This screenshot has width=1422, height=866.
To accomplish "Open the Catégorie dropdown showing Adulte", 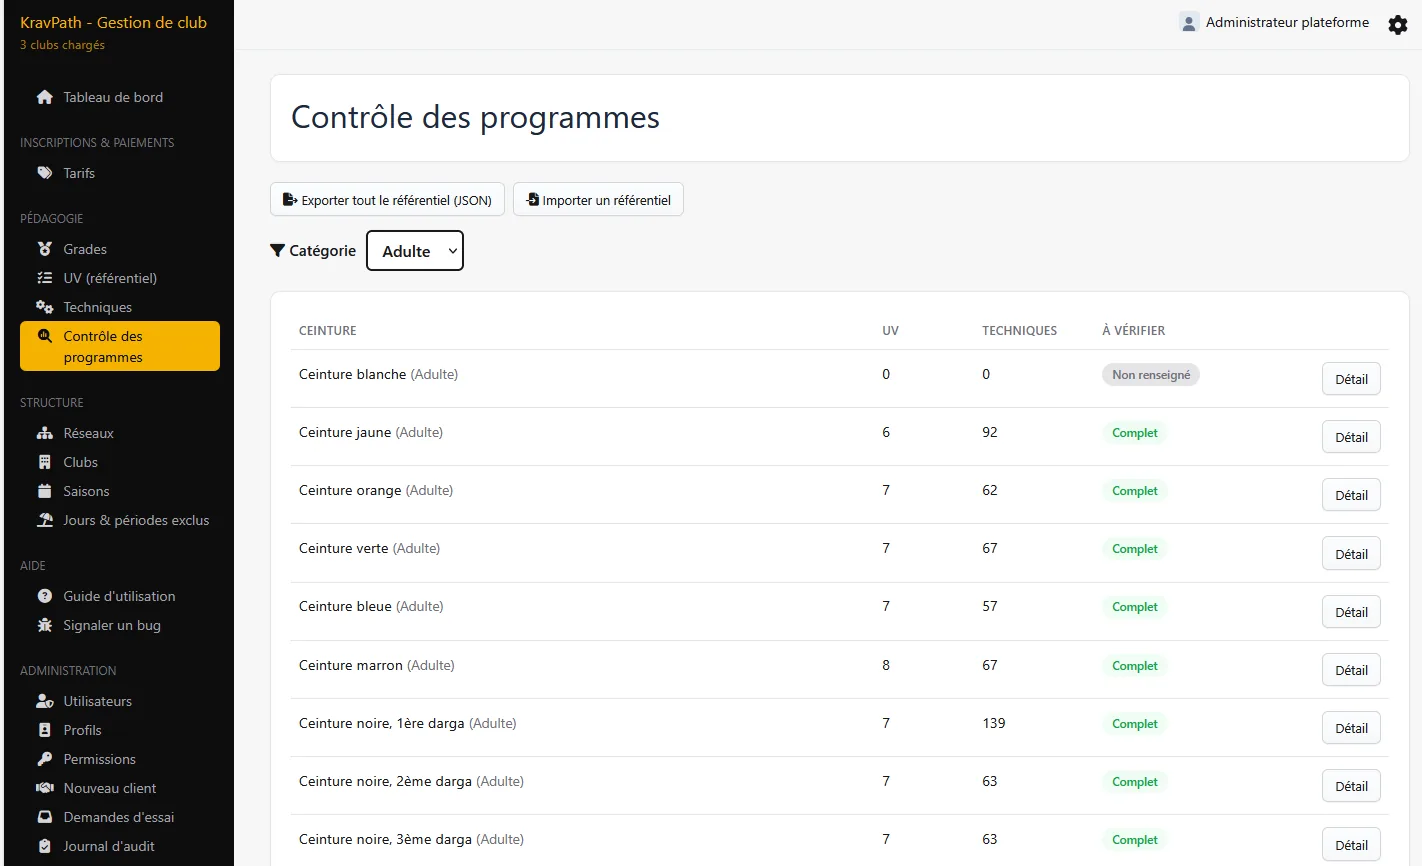I will point(415,251).
